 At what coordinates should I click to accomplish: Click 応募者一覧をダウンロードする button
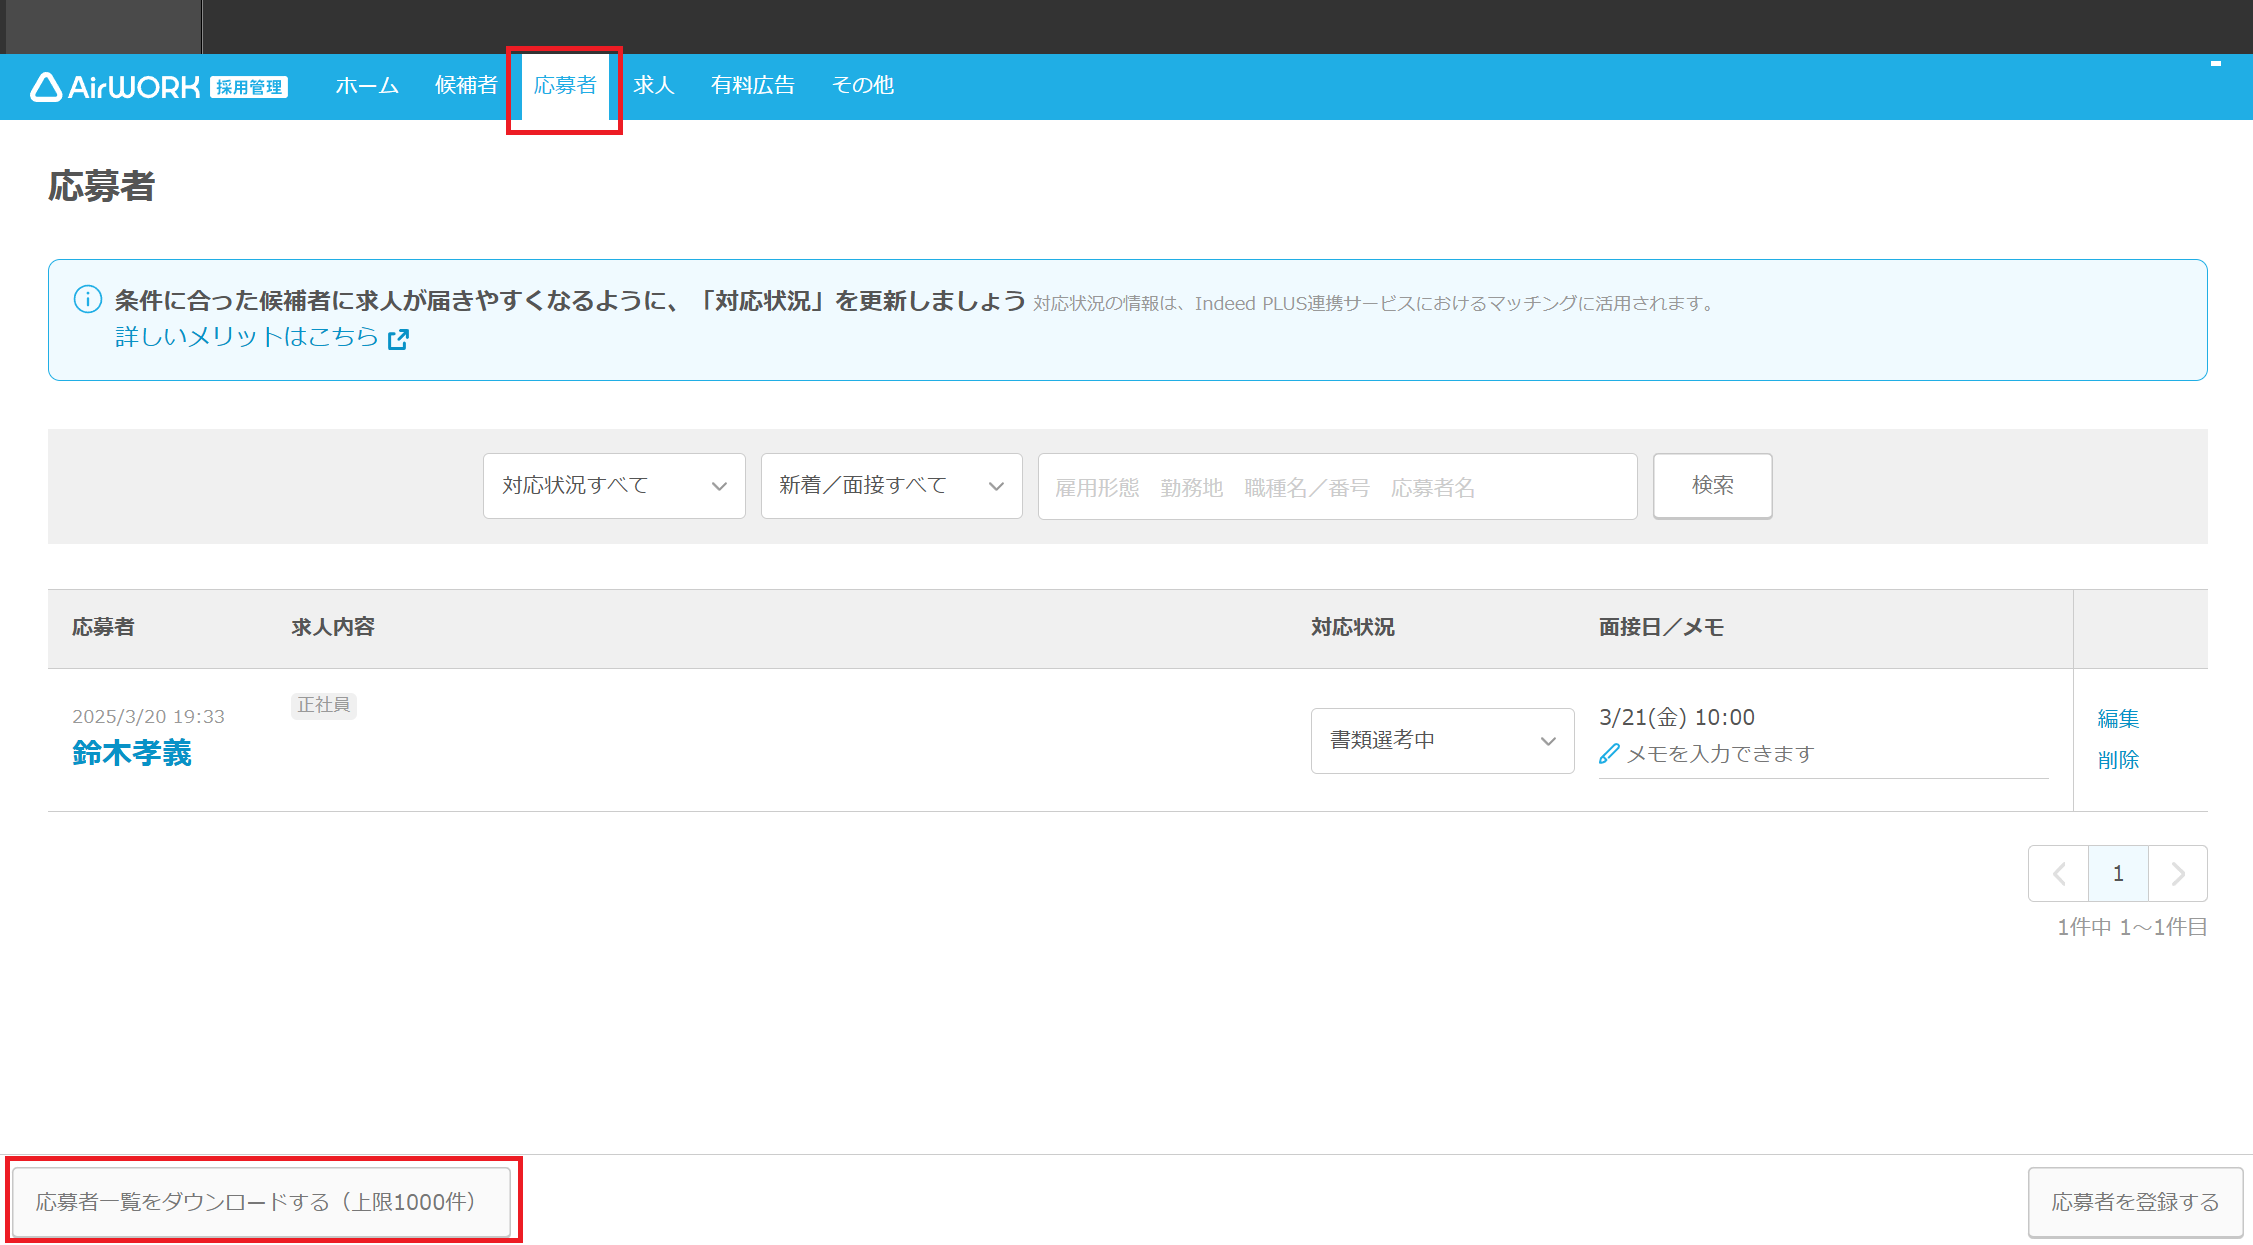point(261,1201)
